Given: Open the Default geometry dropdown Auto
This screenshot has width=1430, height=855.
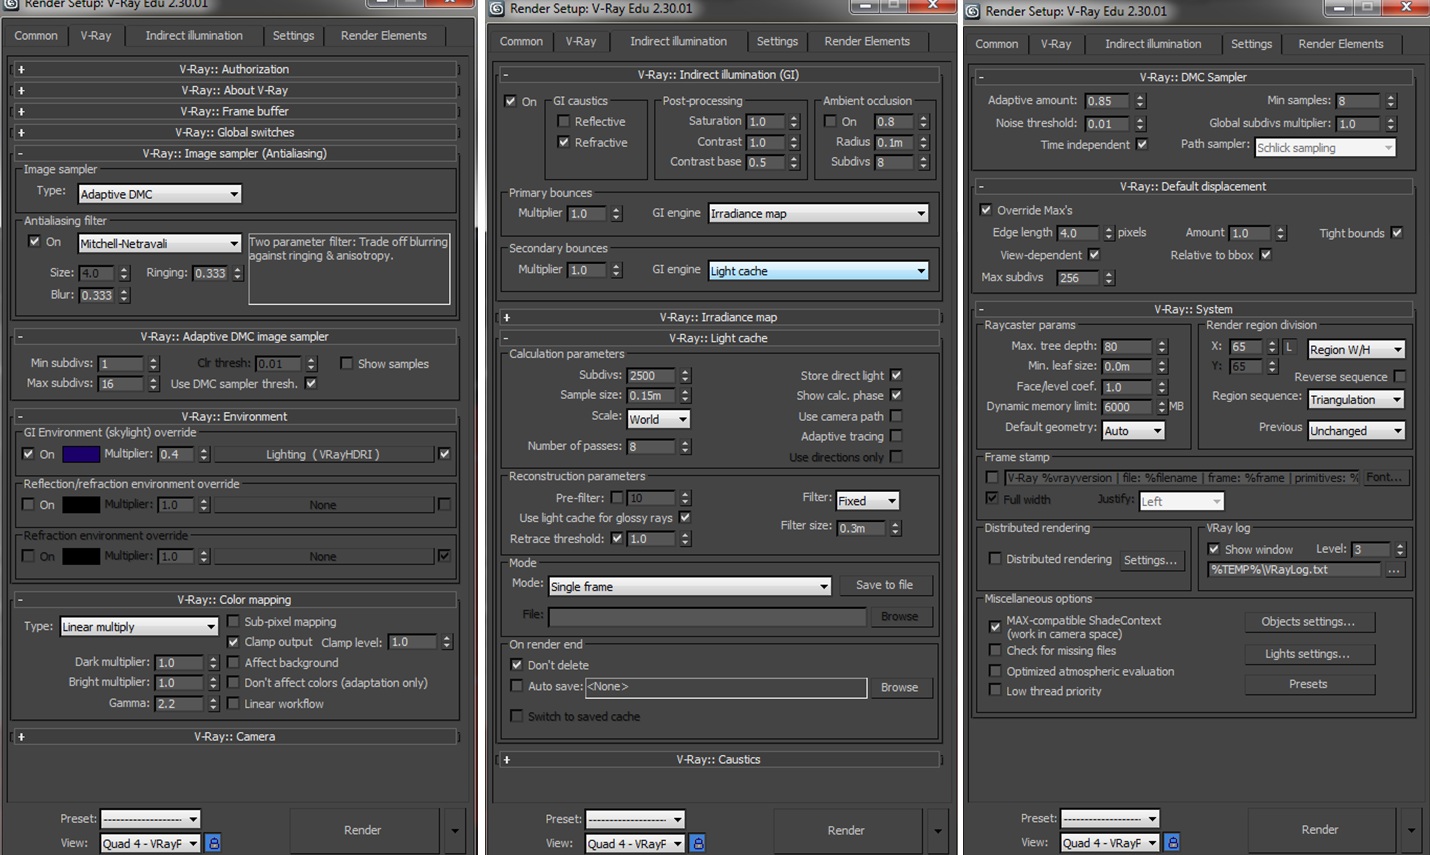Looking at the screenshot, I should pyautogui.click(x=1133, y=430).
